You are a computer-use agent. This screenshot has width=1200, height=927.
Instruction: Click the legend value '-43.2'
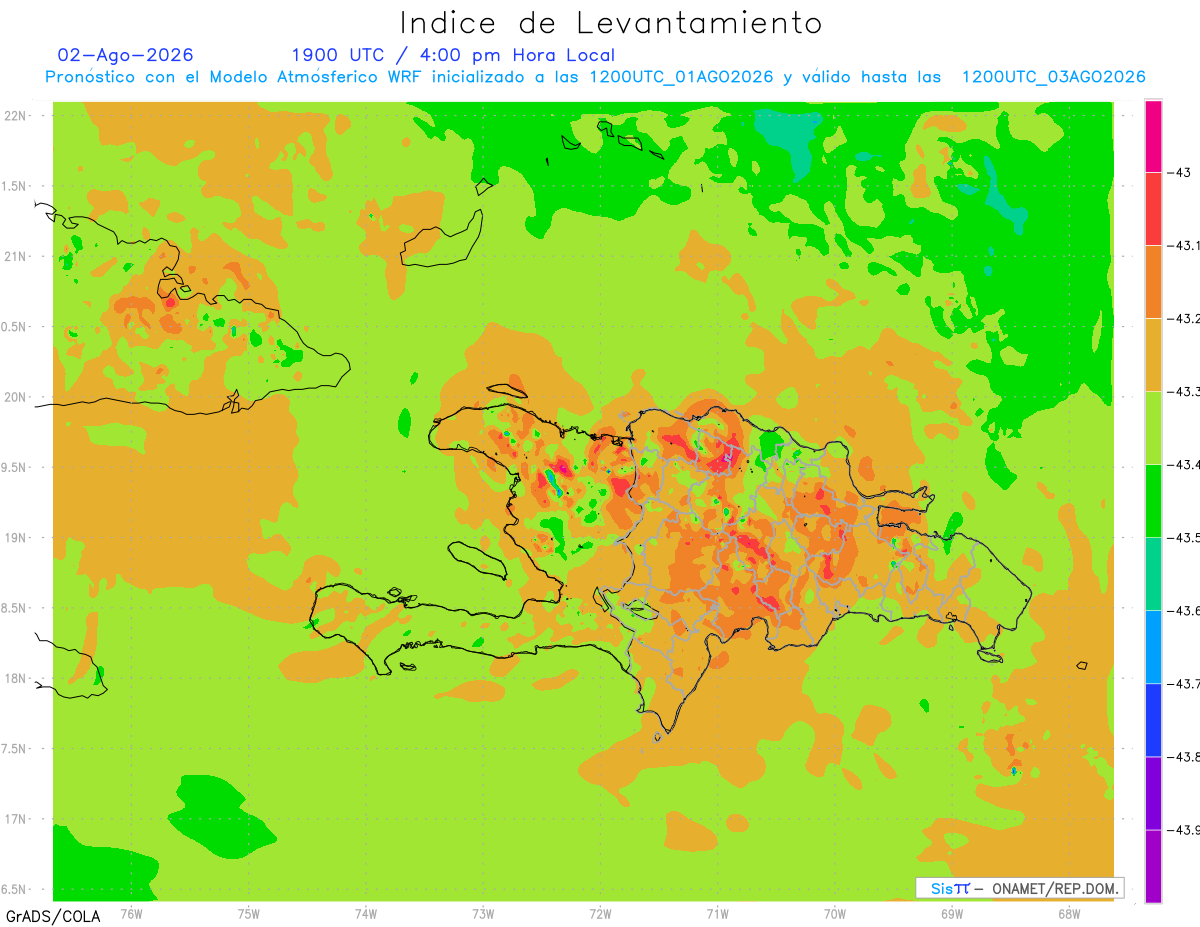[1184, 318]
